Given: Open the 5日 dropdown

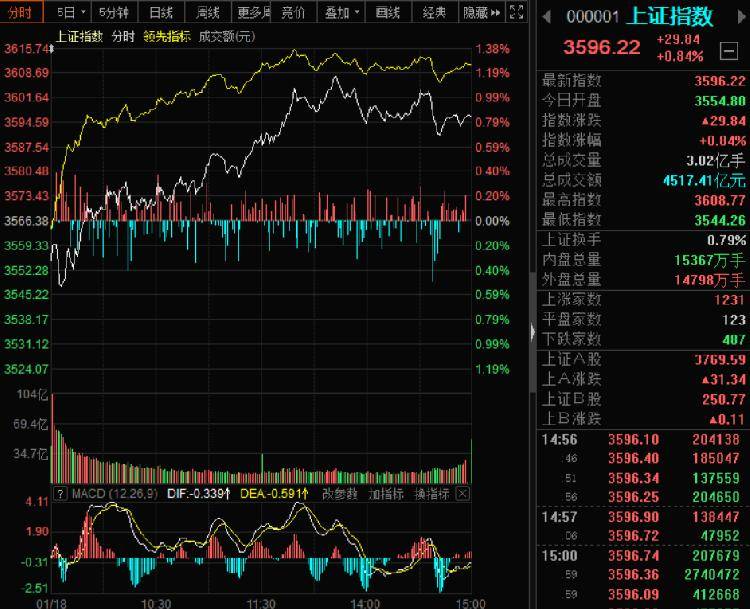Looking at the screenshot, I should [x=71, y=12].
